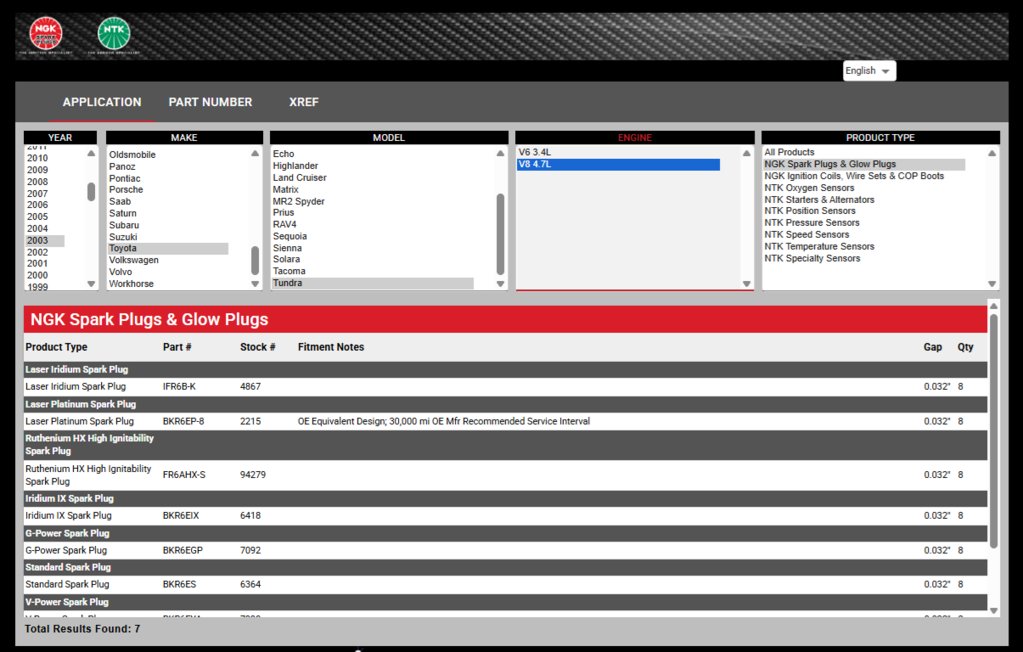Click the ENGINE list down arrow

click(x=746, y=284)
